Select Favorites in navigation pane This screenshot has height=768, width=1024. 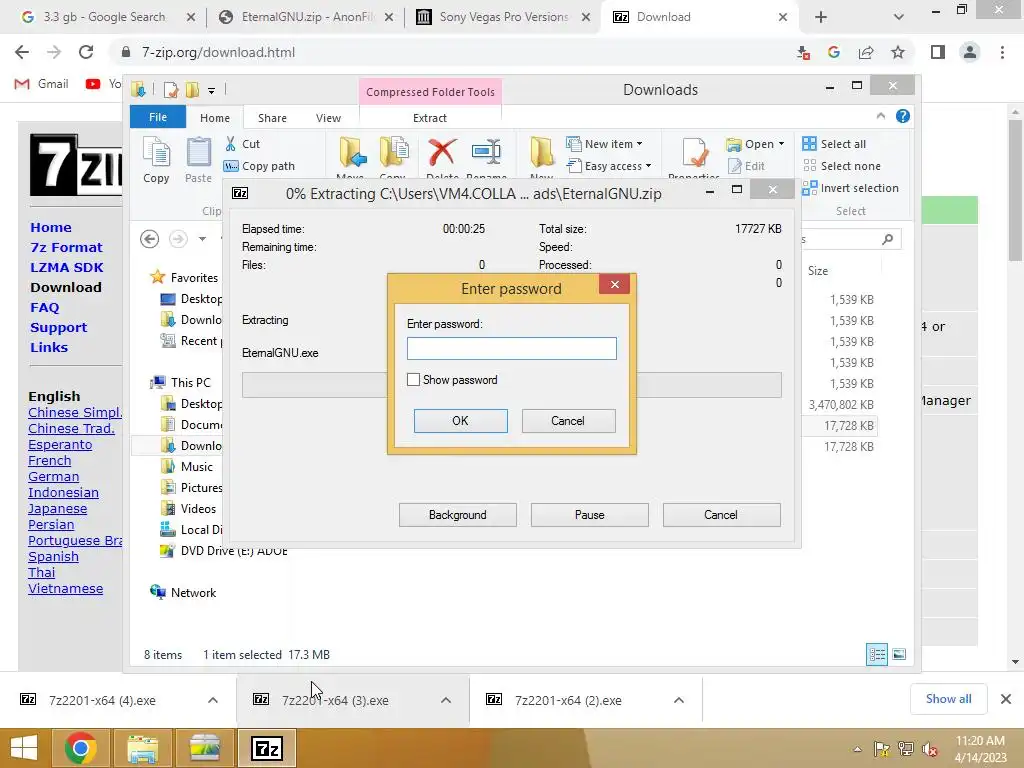(185, 278)
